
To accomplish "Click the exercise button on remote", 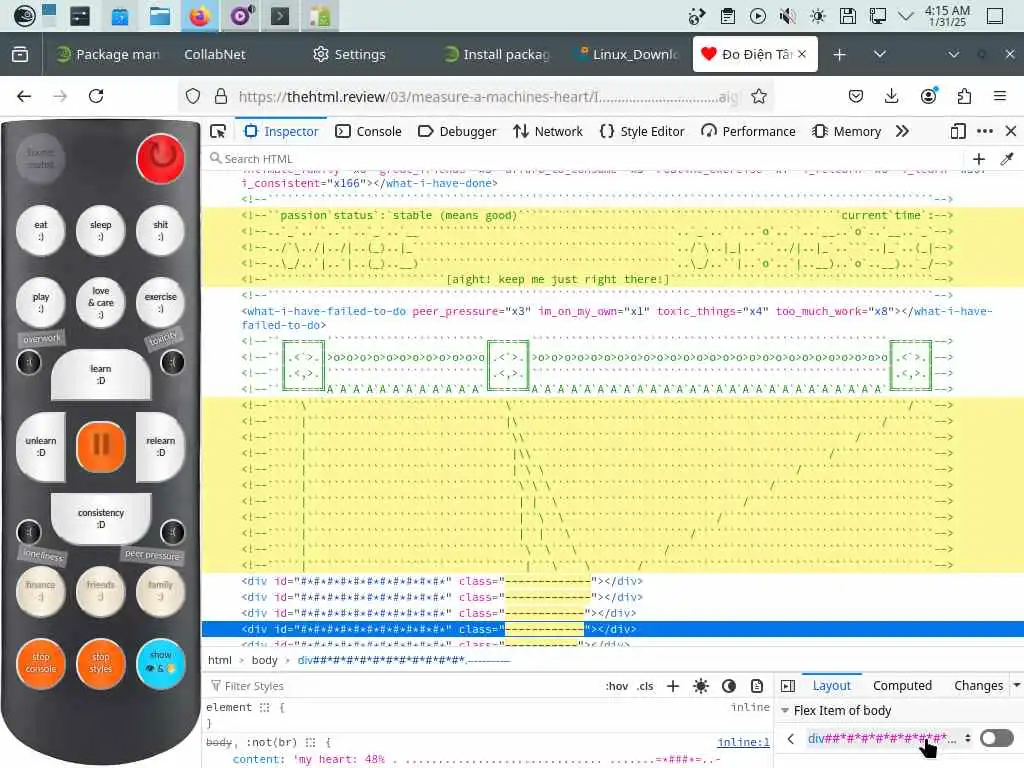I will 161,302.
